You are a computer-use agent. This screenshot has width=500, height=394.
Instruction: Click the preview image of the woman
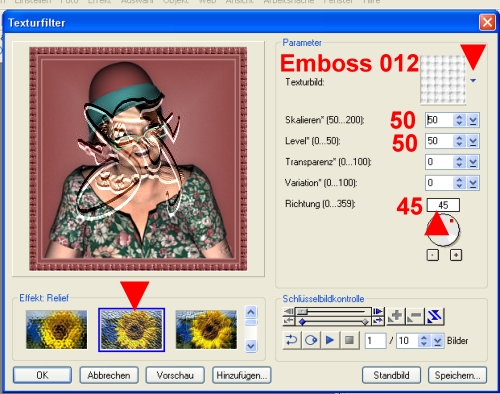pyautogui.click(x=138, y=159)
